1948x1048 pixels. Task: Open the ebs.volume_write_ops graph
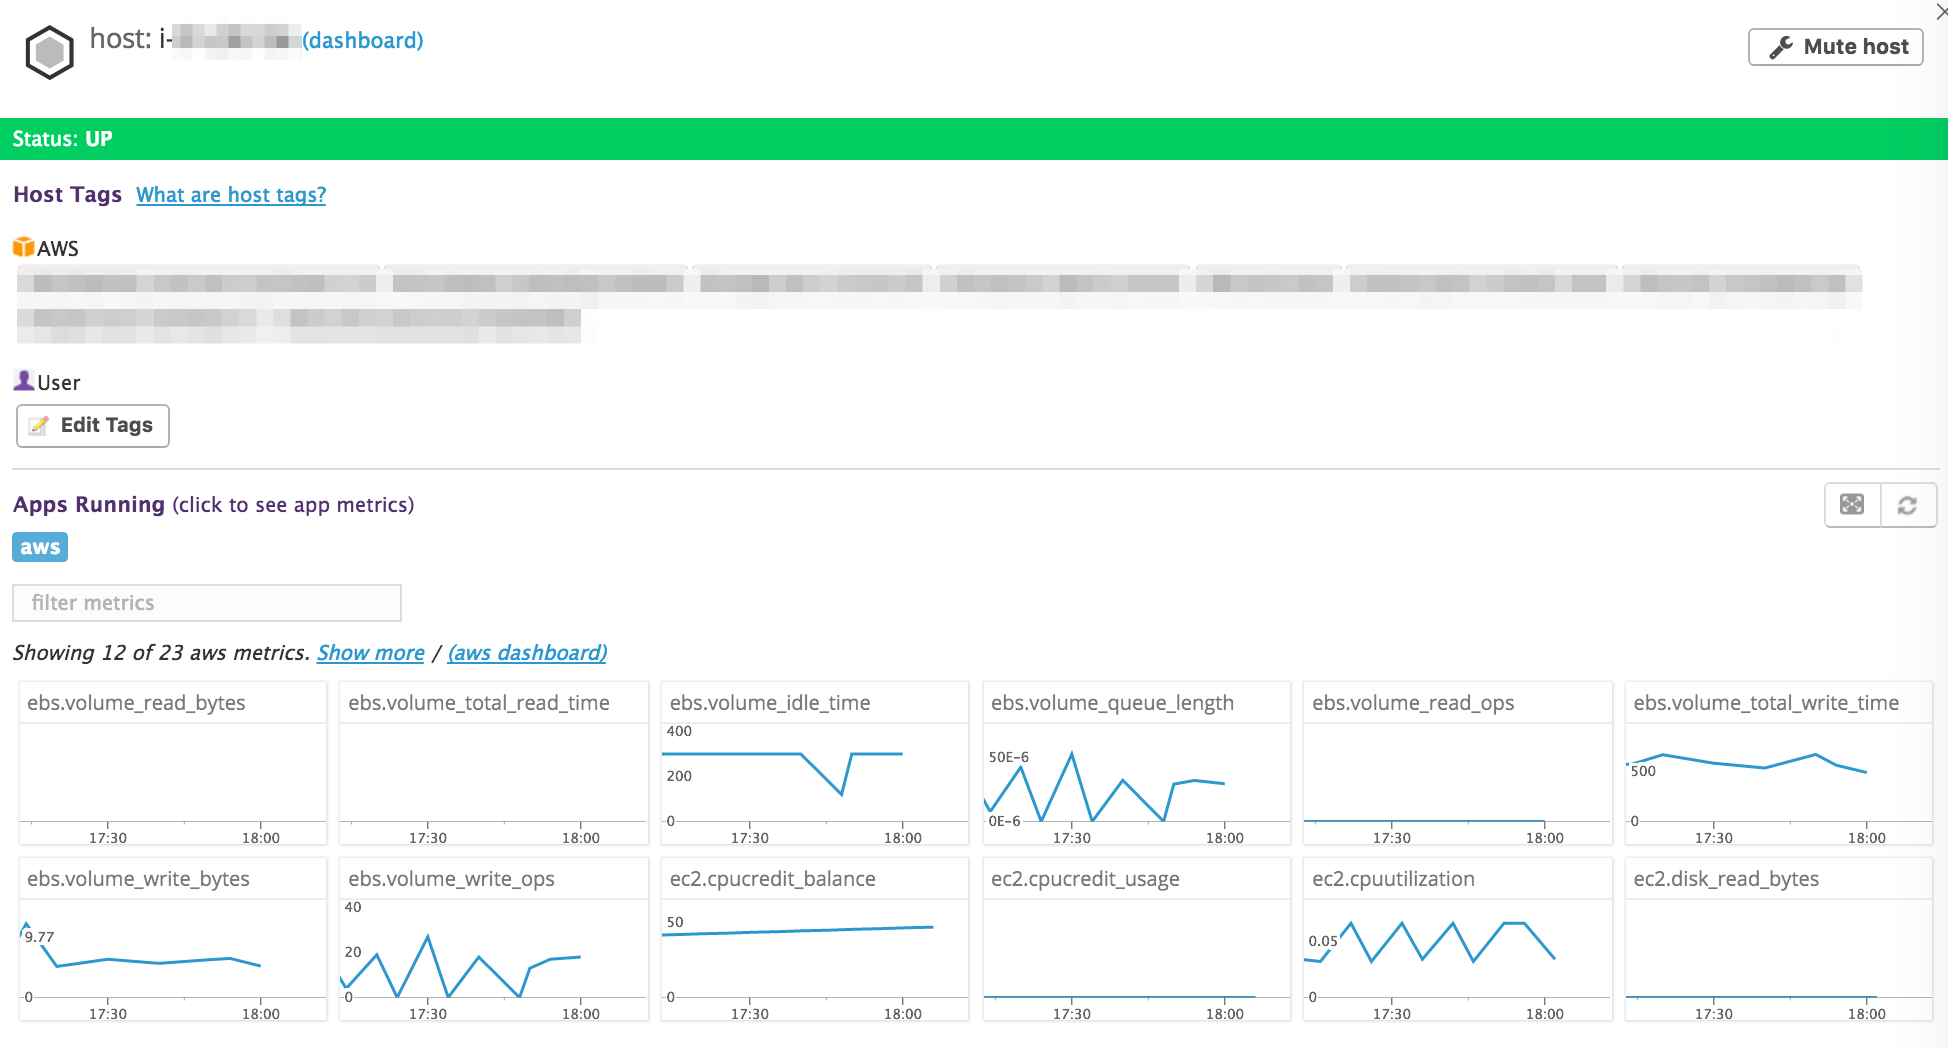point(494,939)
